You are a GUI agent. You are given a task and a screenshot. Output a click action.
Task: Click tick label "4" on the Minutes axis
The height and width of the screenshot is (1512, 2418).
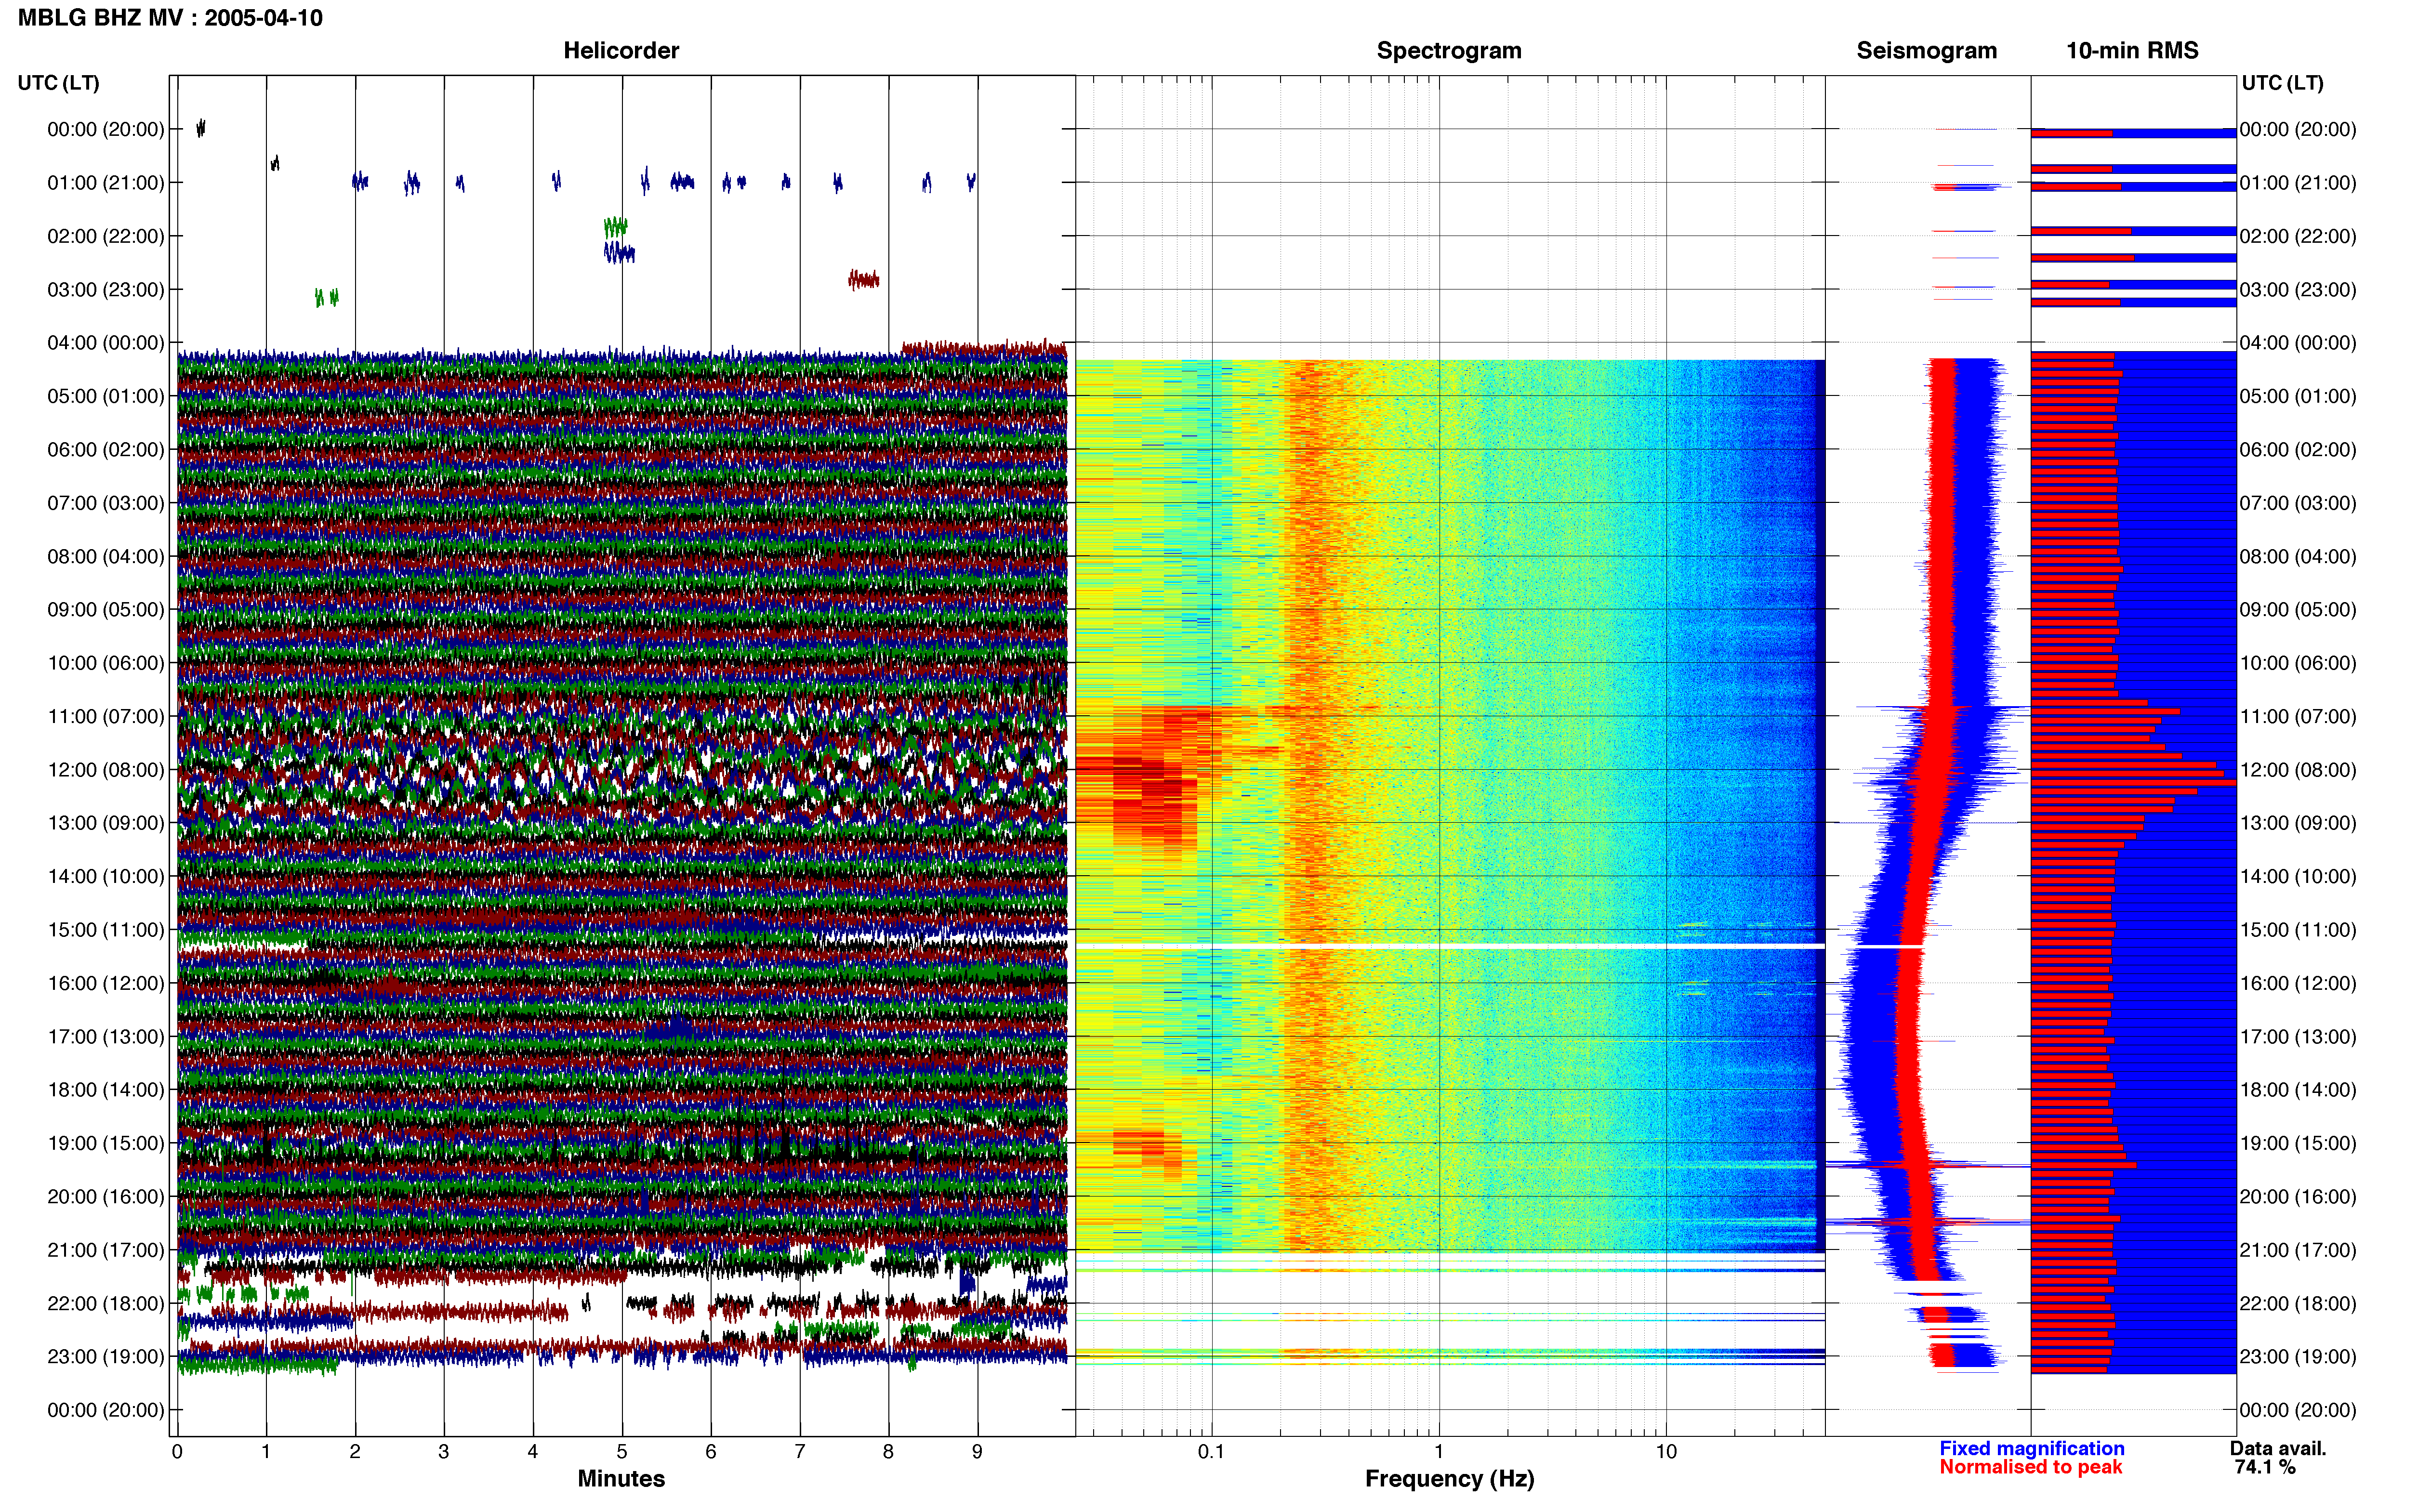pos(533,1452)
